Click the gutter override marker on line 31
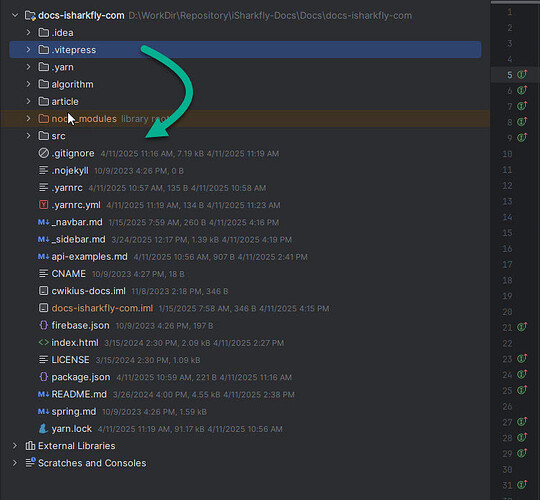Screen dimensions: 540x500 (522, 485)
